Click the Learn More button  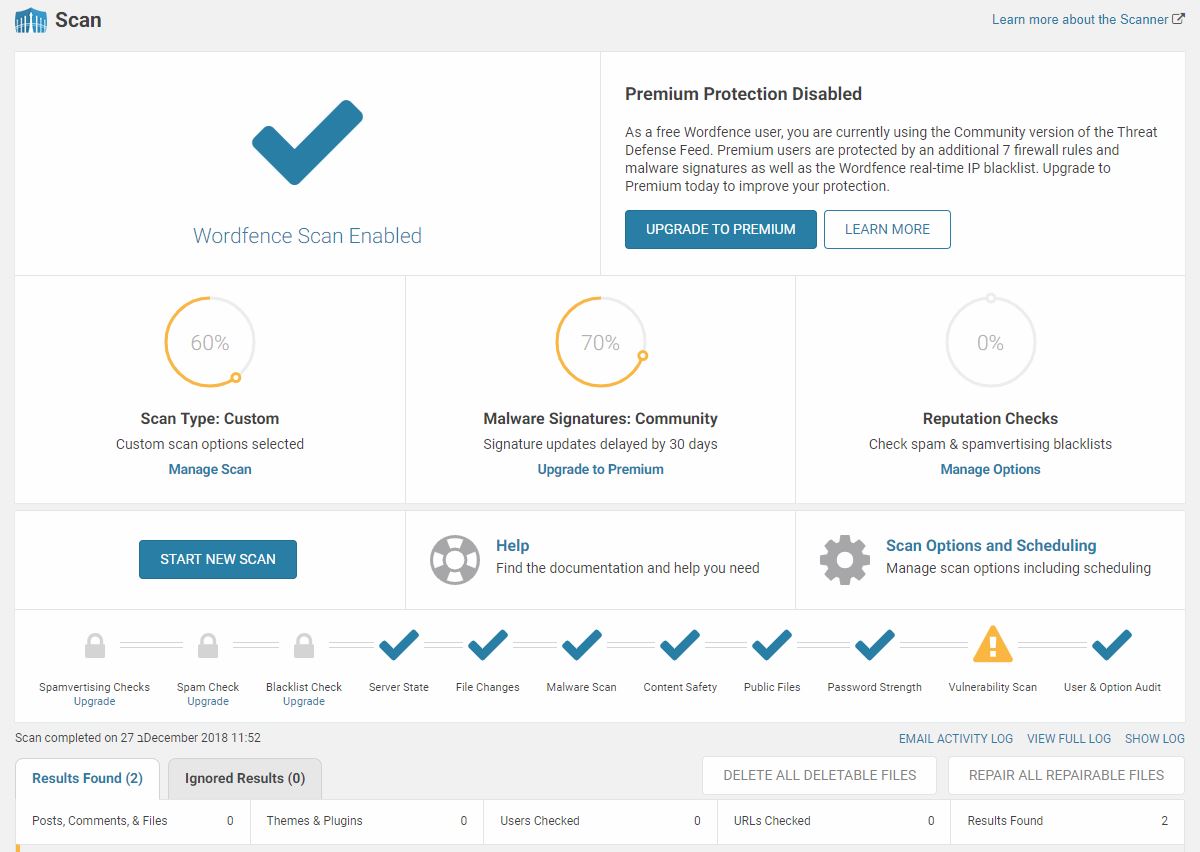pyautogui.click(x=887, y=229)
